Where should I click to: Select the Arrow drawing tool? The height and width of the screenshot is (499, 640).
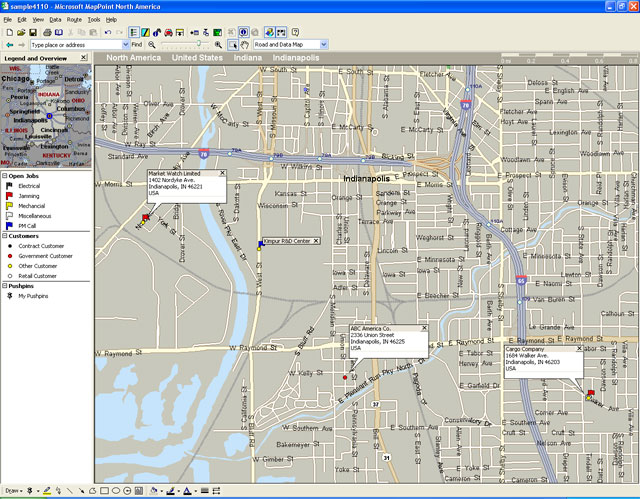point(81,491)
